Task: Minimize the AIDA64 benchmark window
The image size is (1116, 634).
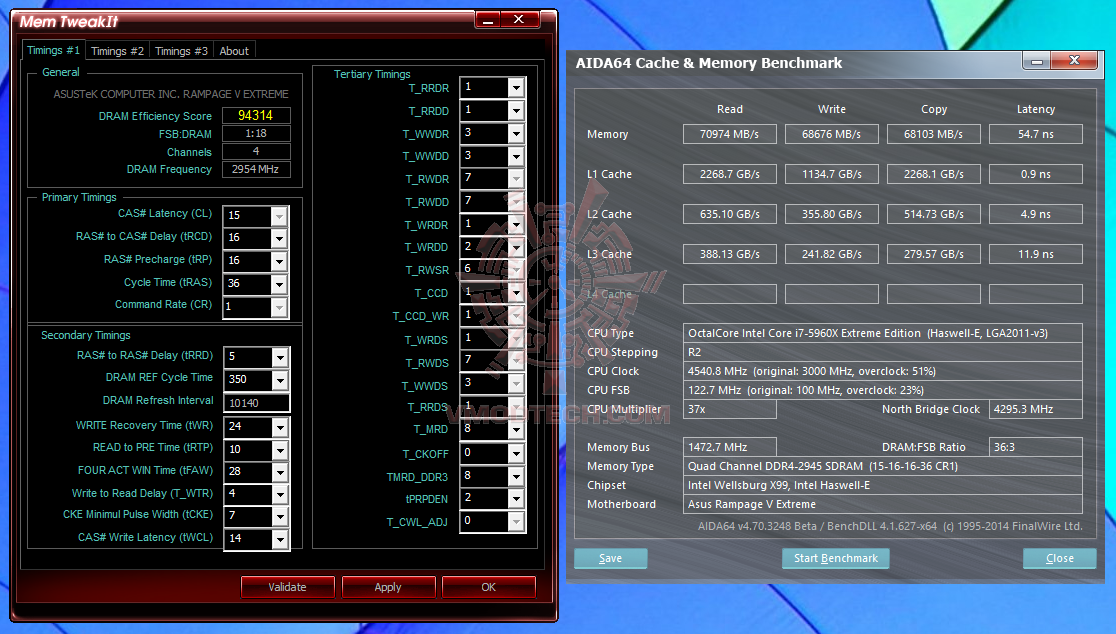Action: click(1037, 61)
